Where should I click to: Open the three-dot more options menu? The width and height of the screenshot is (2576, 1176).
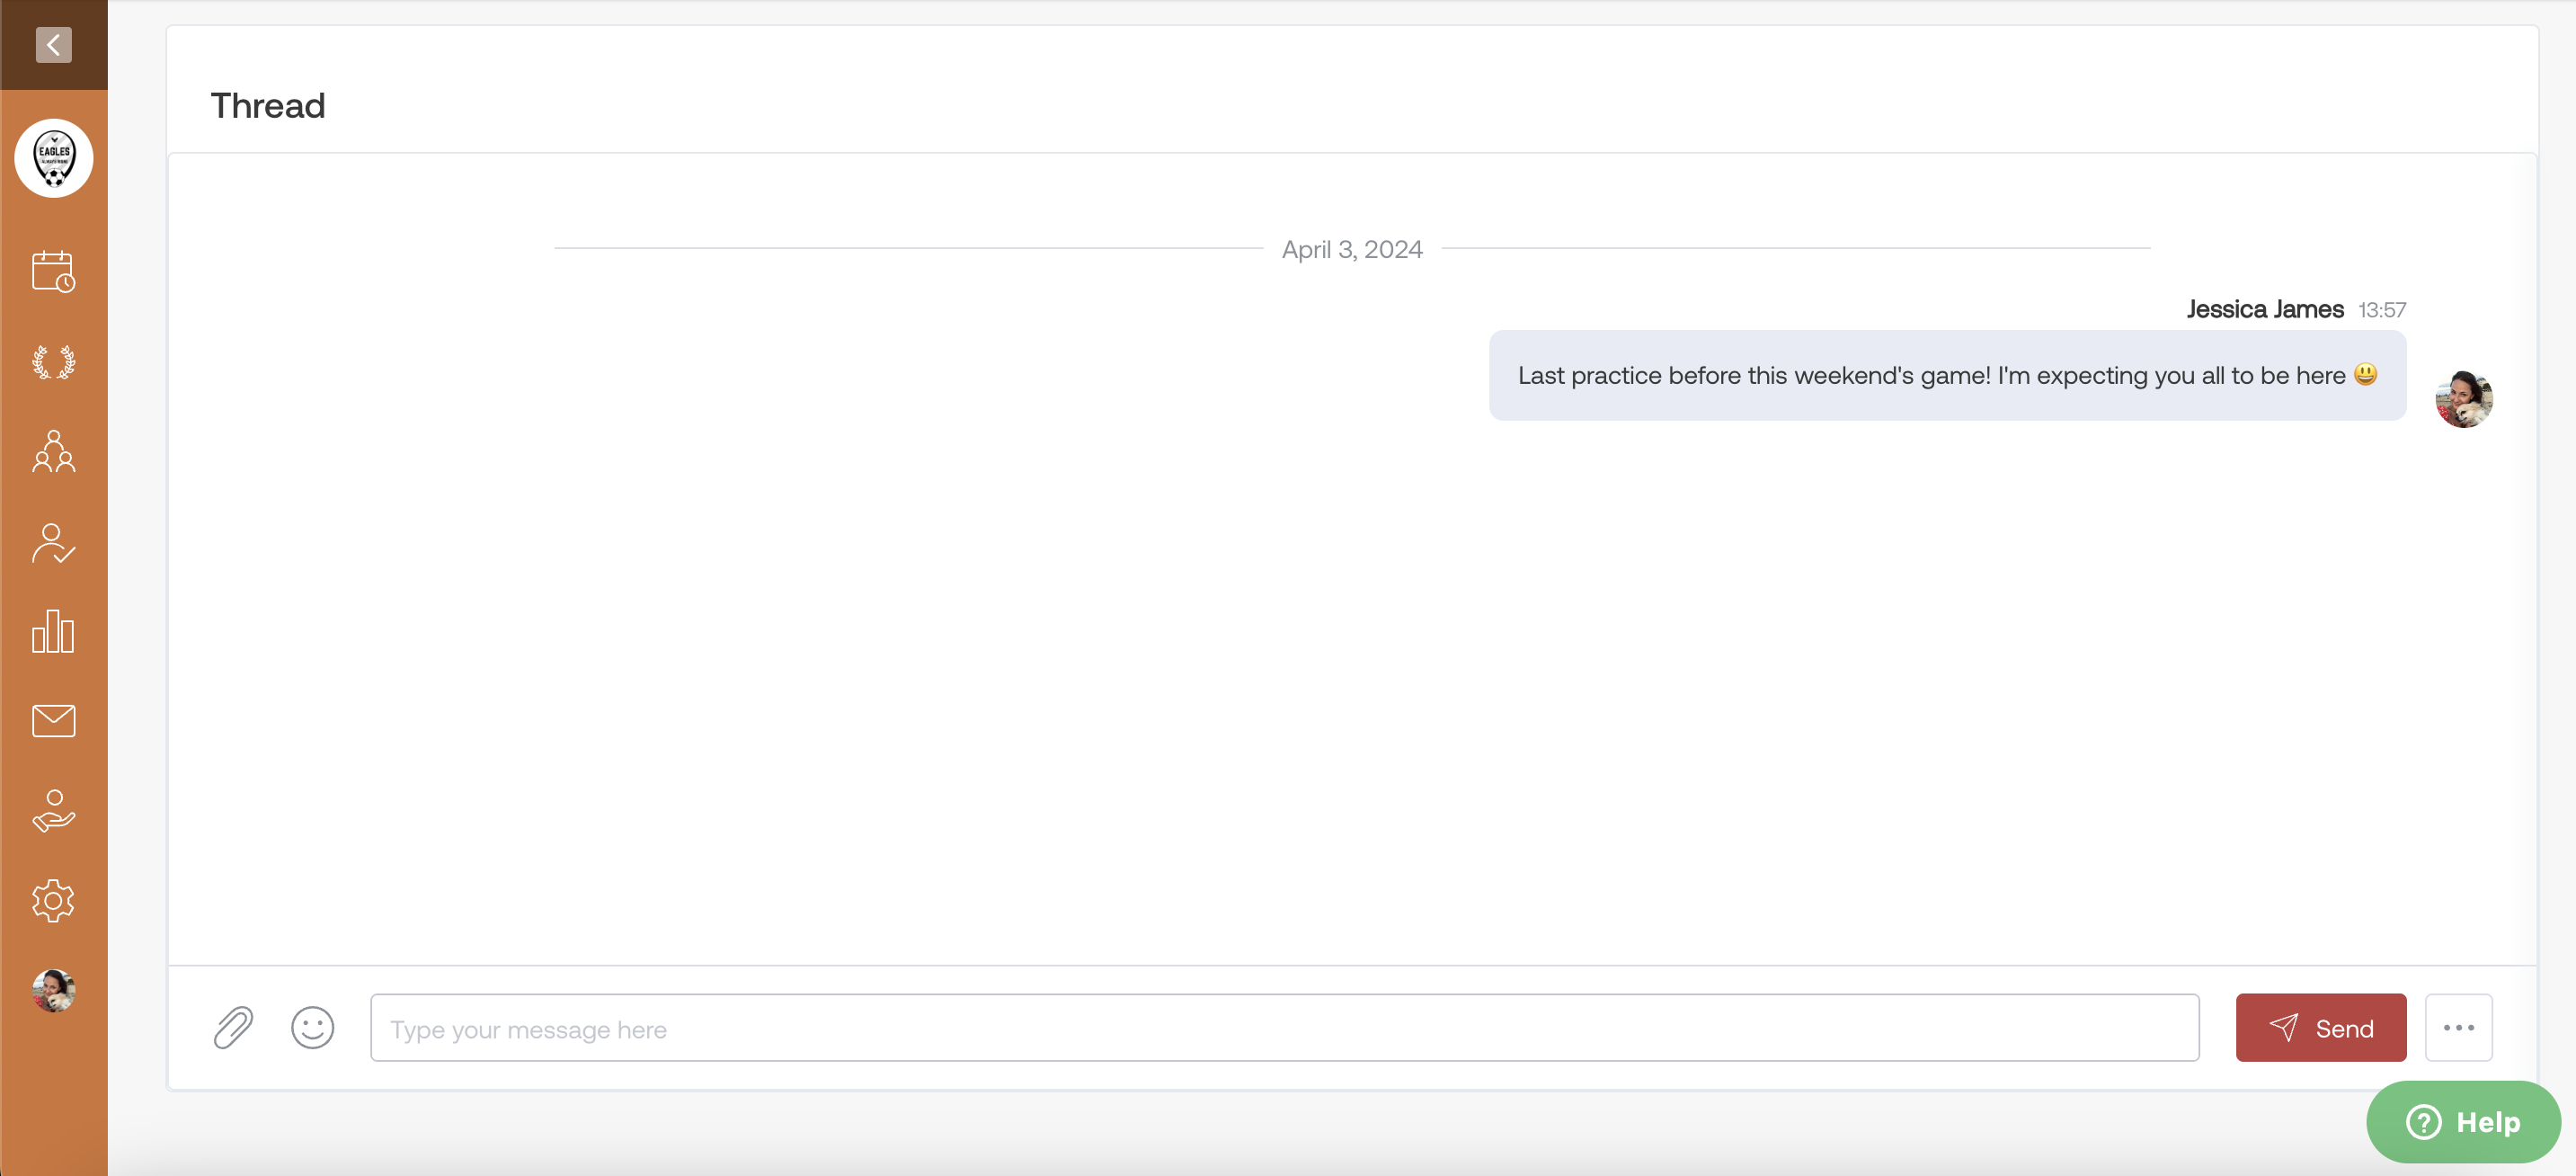(2458, 1027)
